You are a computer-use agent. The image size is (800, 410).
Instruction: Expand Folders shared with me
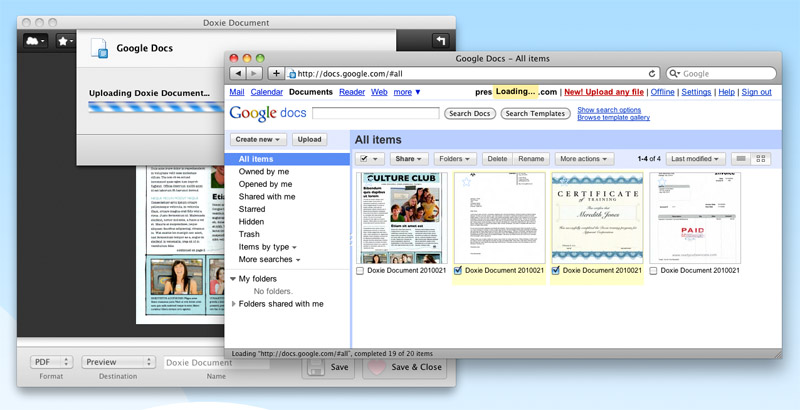coord(234,304)
